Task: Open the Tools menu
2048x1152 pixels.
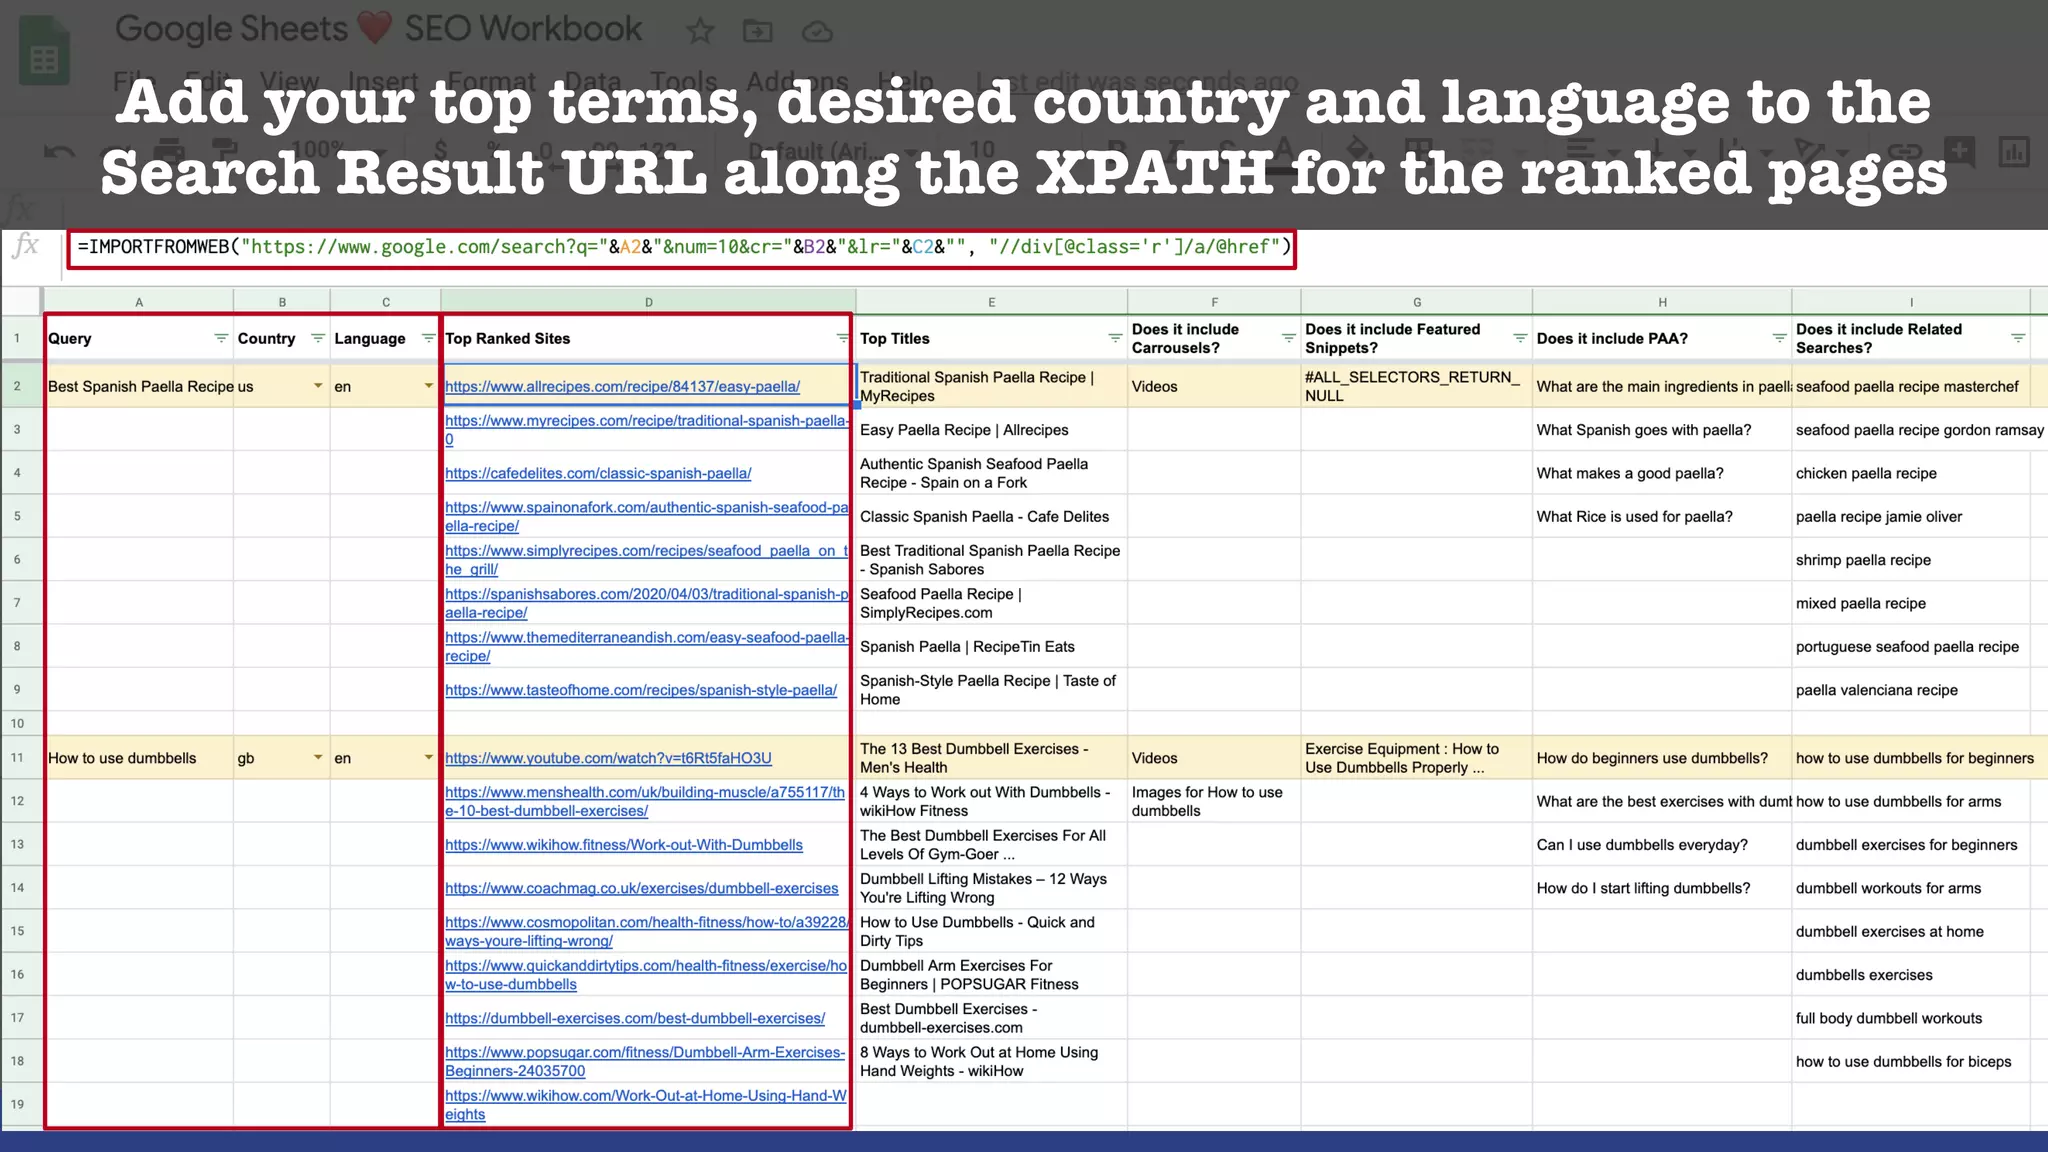Action: pos(684,82)
